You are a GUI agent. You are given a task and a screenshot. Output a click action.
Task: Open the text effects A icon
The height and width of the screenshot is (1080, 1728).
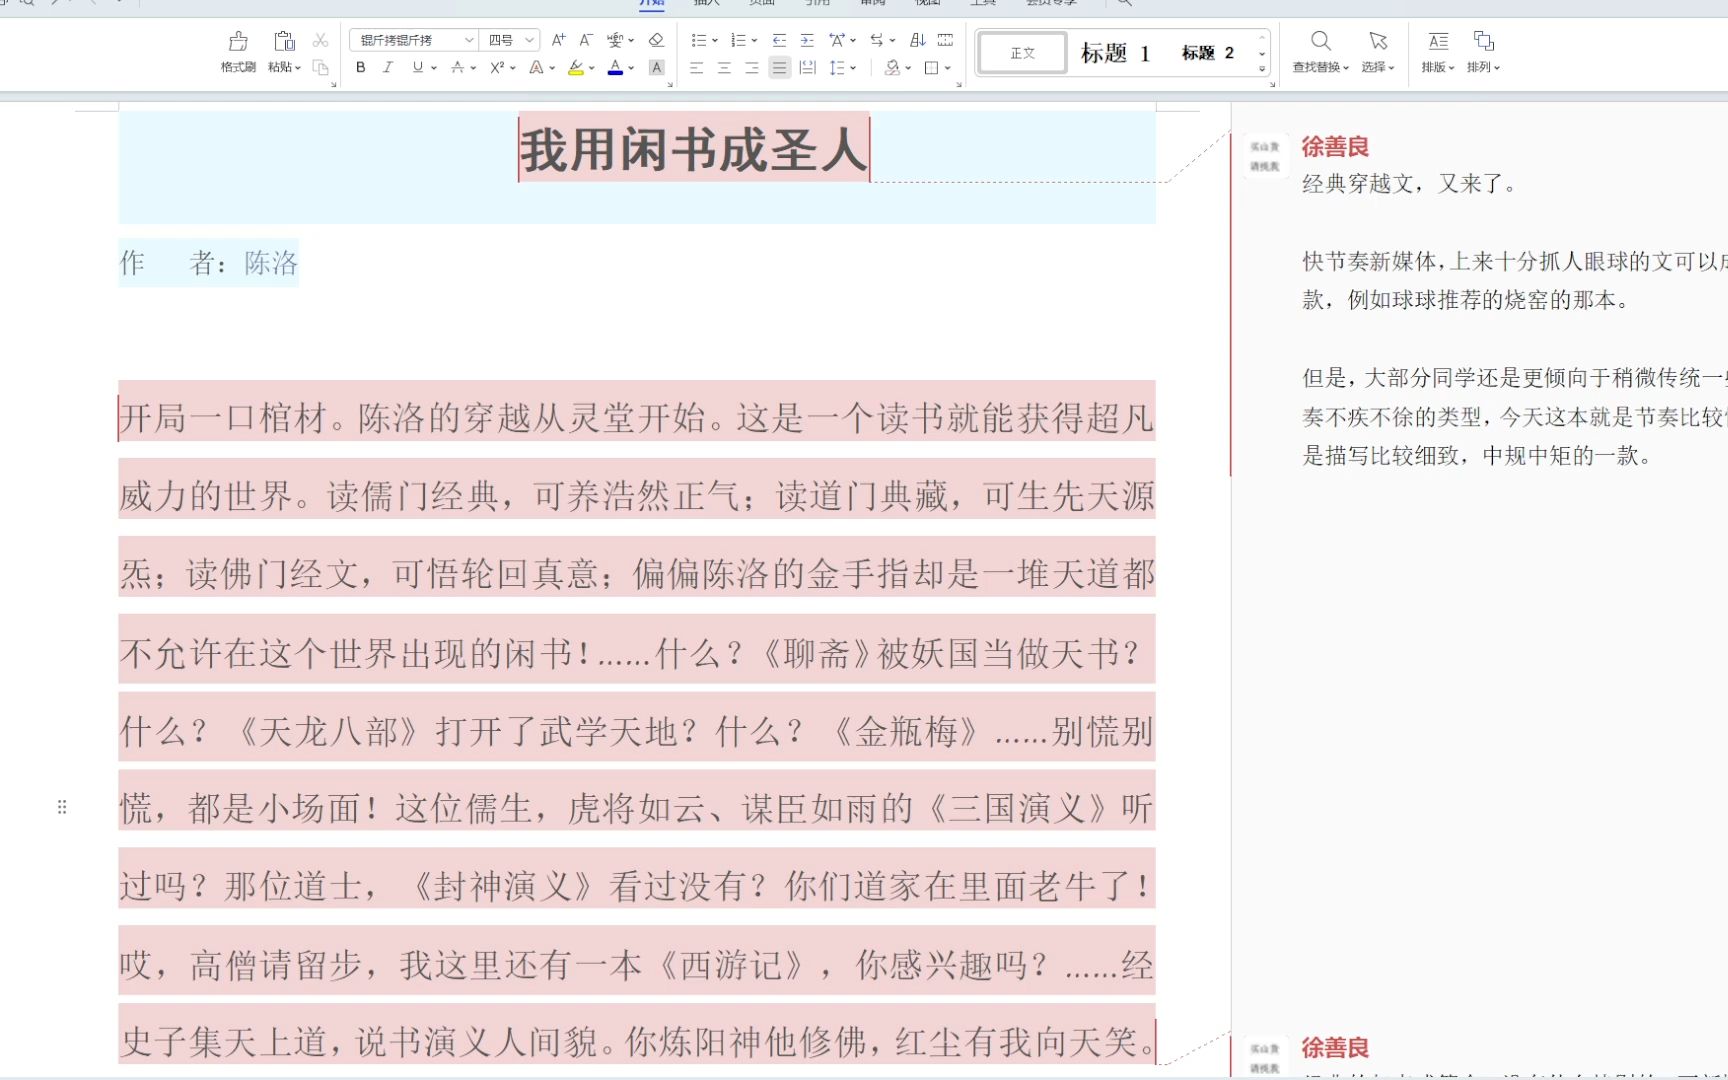536,68
